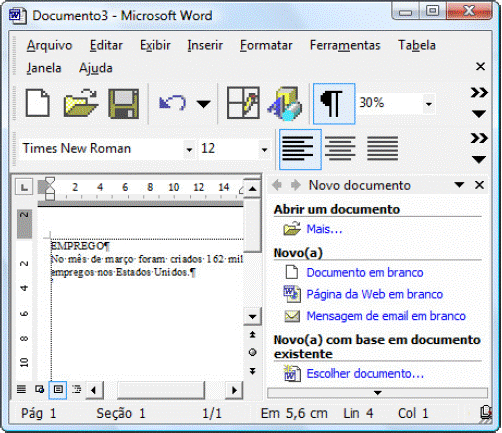
Task: Expand the 30% zoom dropdown
Action: click(429, 104)
